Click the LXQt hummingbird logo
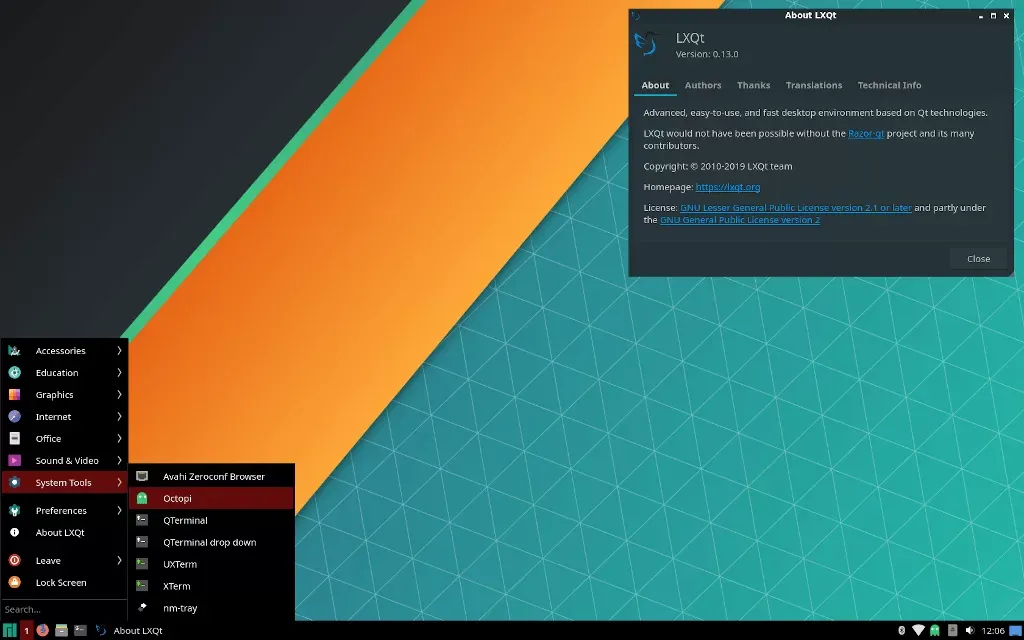1024x640 pixels. pos(647,44)
